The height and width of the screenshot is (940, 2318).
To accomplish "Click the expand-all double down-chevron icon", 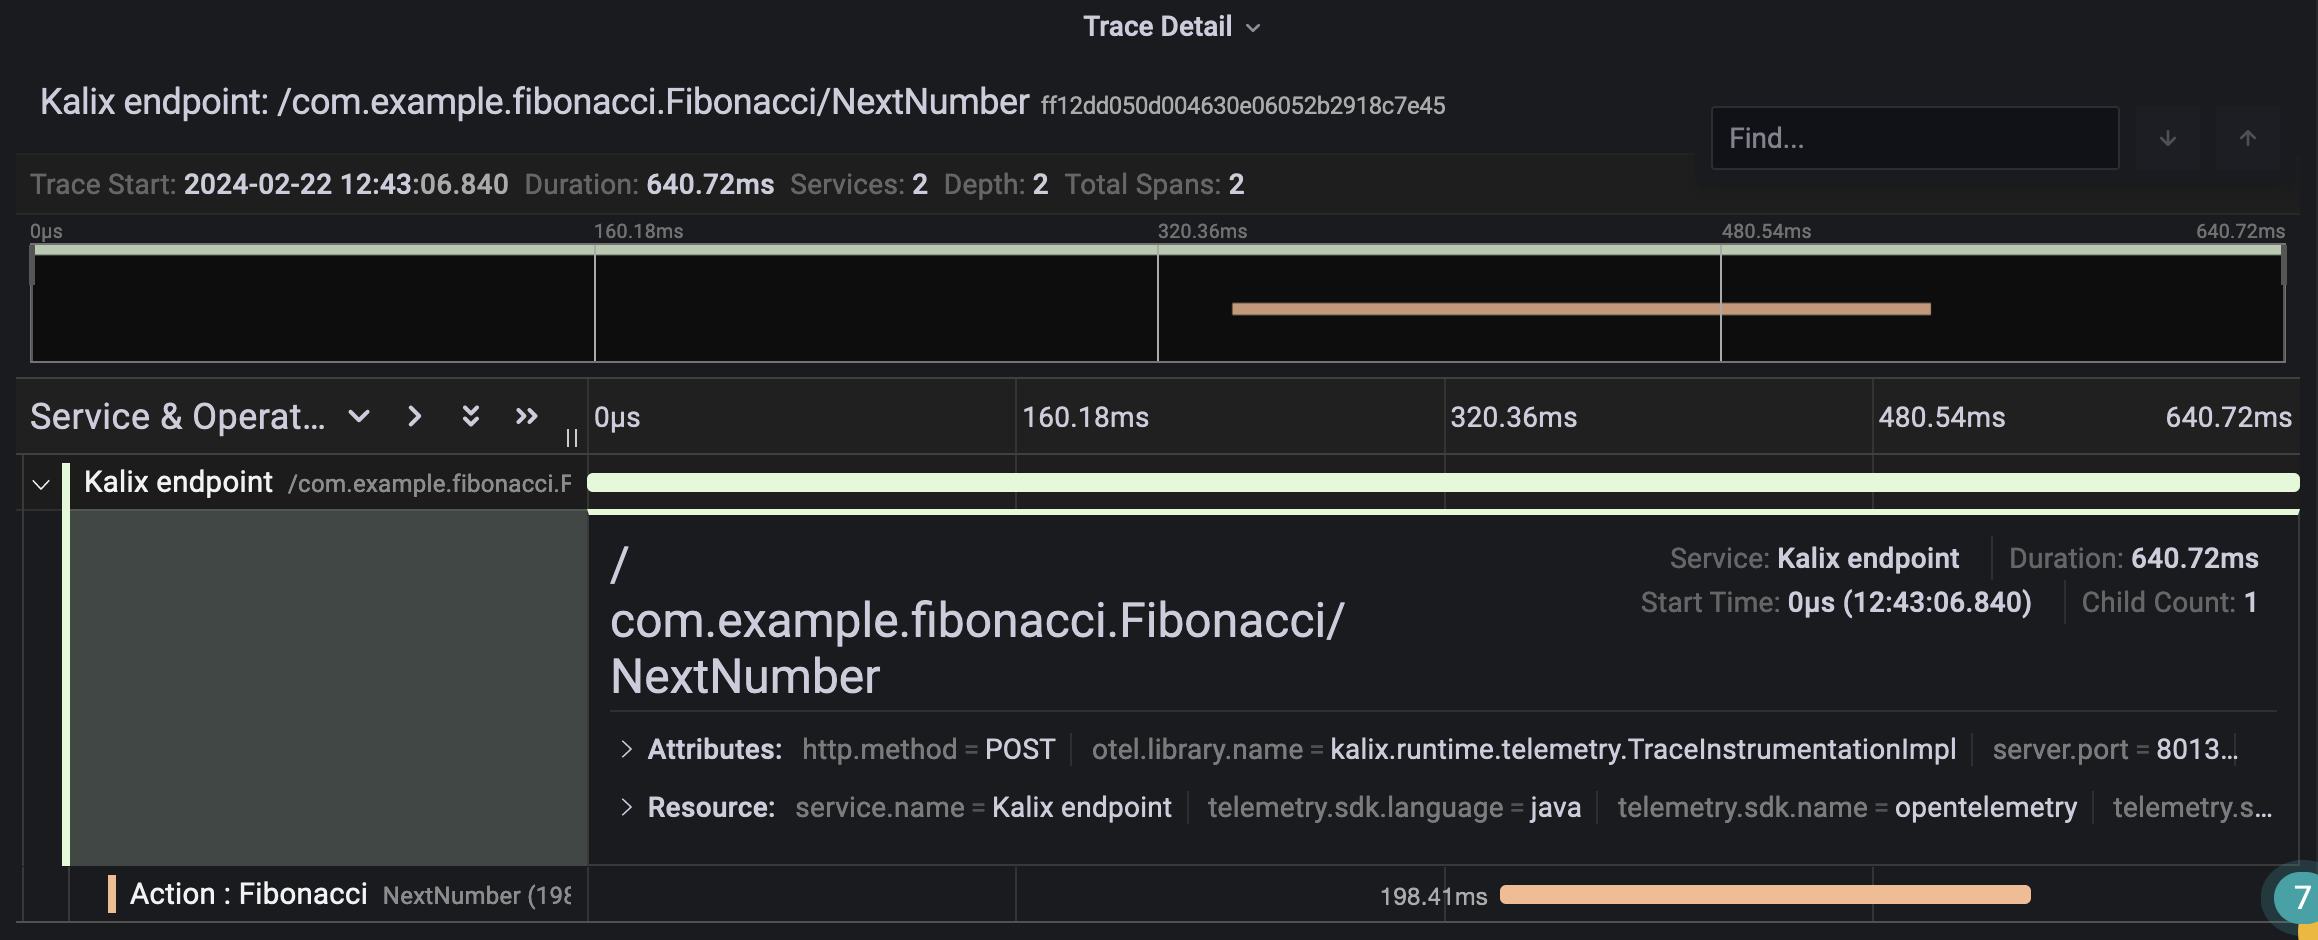I will (x=470, y=417).
